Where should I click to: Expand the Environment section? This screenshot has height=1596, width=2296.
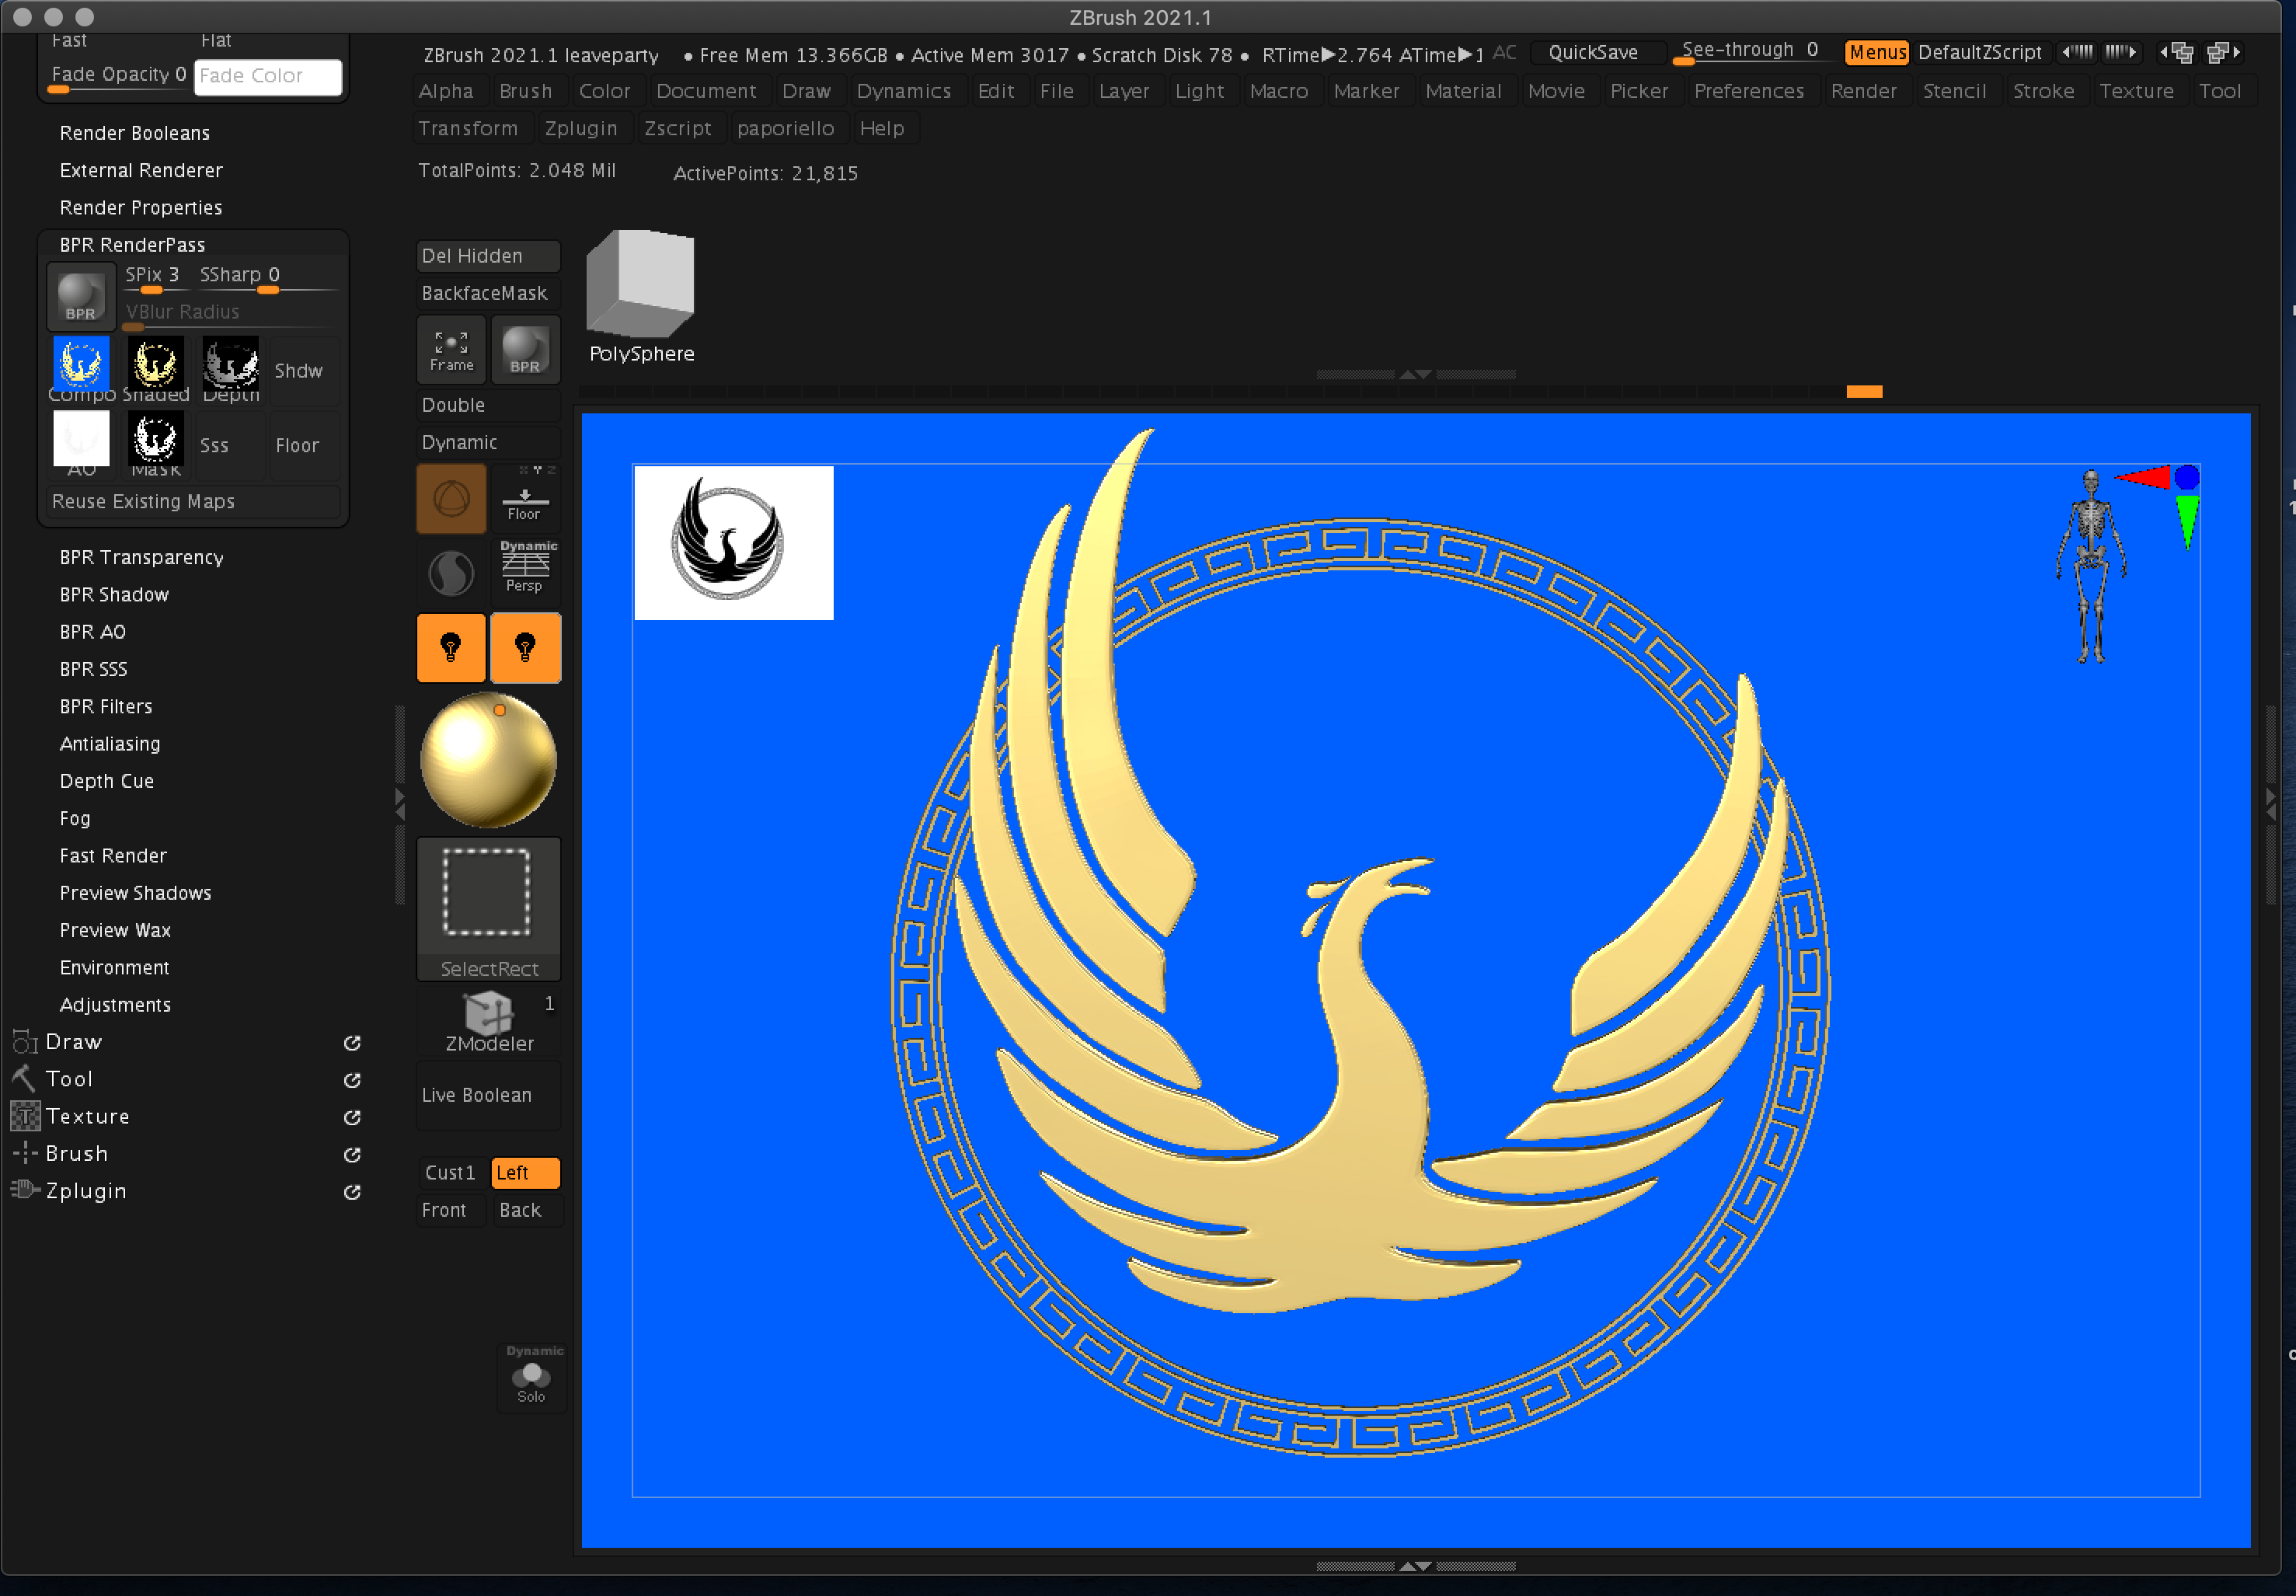(114, 967)
